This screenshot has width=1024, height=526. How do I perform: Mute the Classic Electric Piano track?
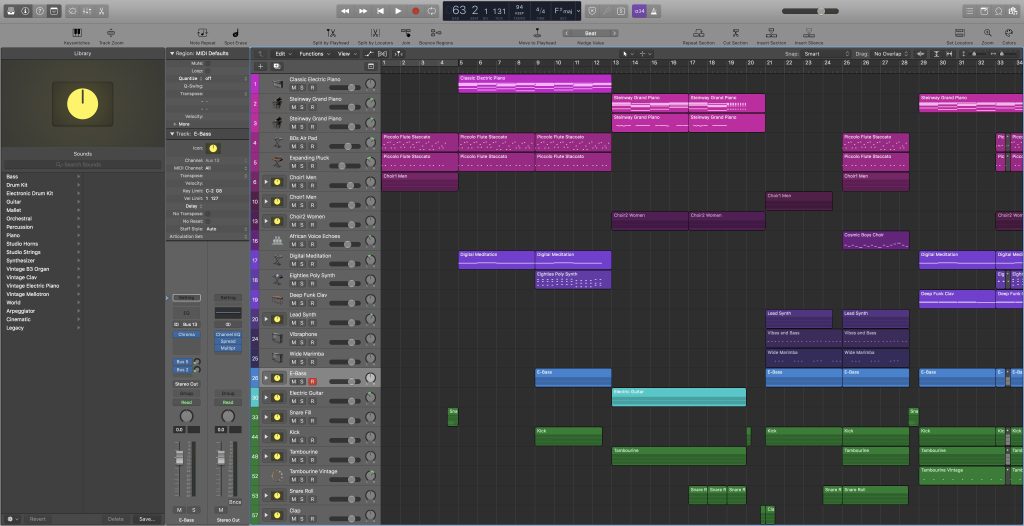tap(294, 88)
